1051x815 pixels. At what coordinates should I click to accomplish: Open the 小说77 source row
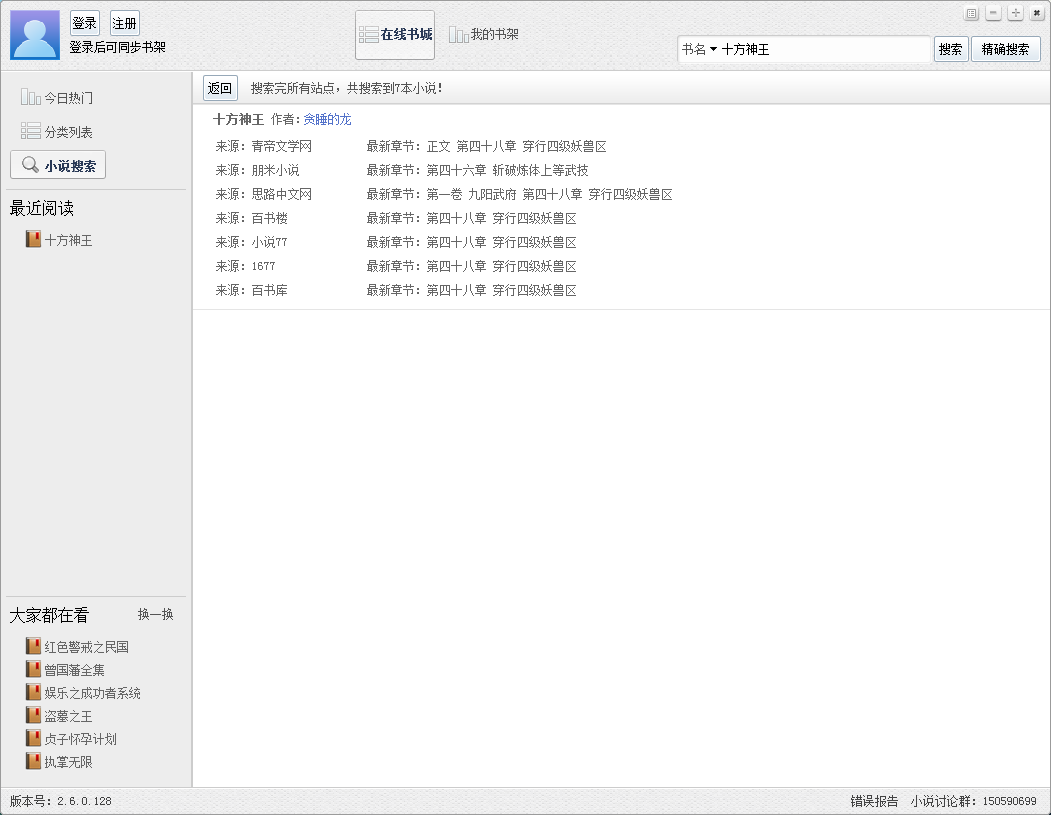pos(395,242)
